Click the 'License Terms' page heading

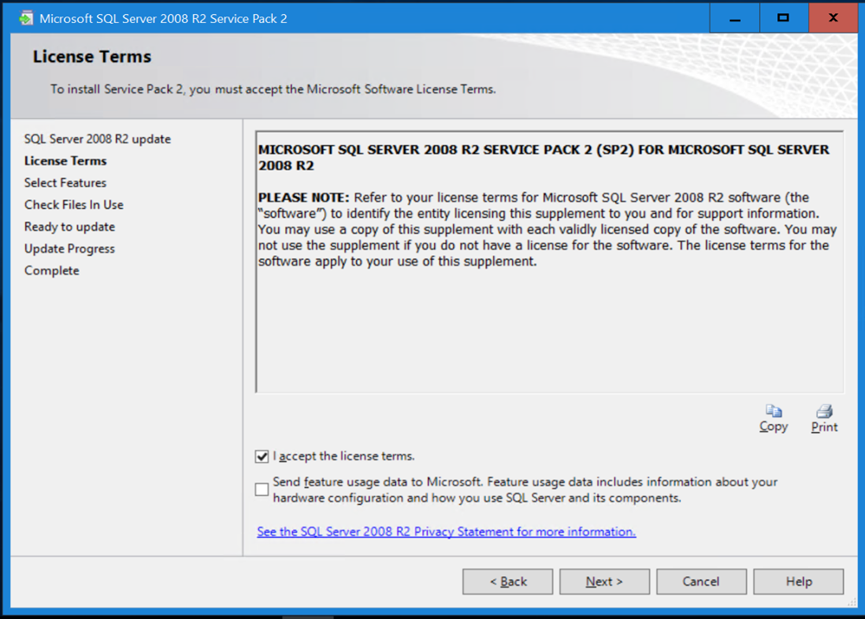[92, 56]
